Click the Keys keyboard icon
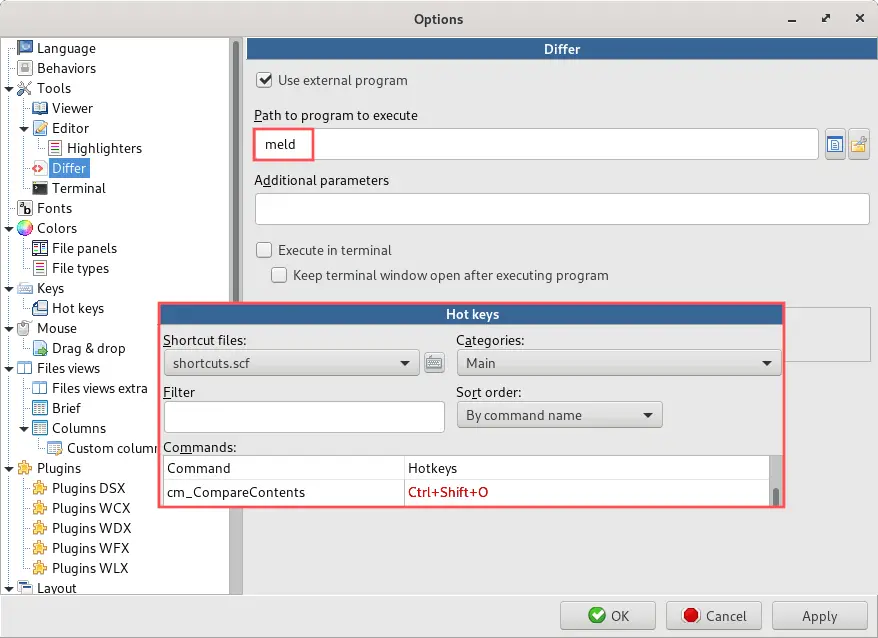The width and height of the screenshot is (878, 638). 25,288
